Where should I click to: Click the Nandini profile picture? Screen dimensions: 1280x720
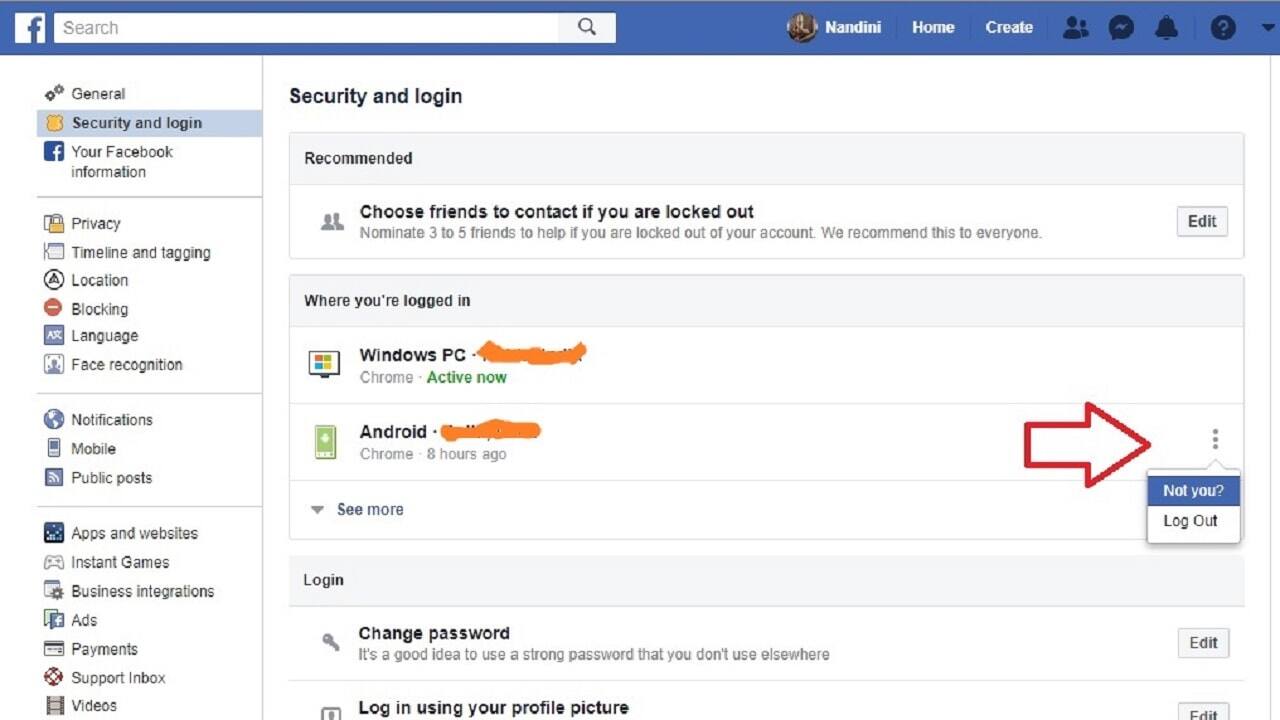click(802, 28)
